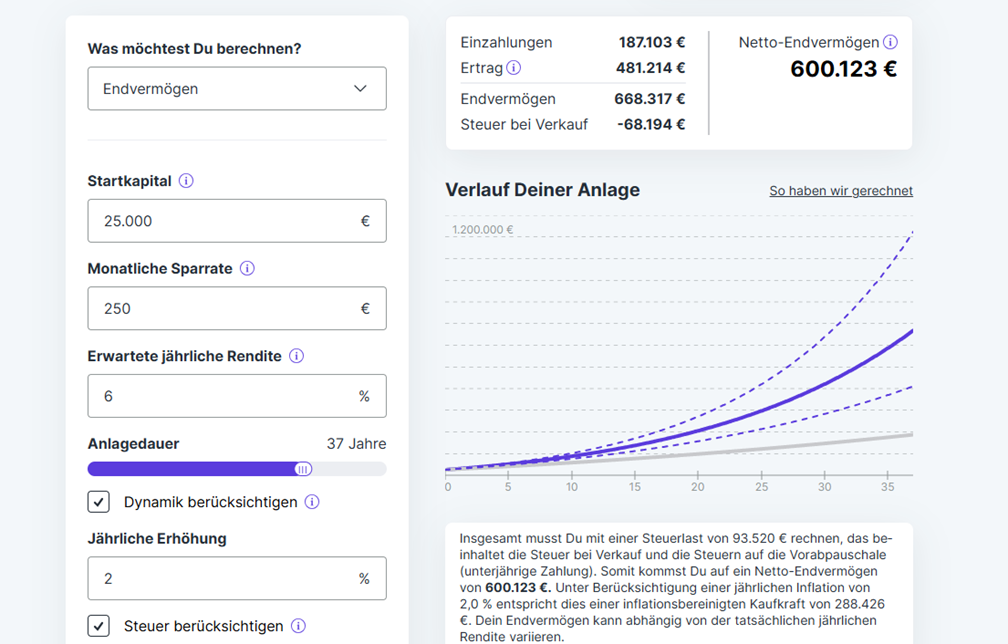The image size is (1008, 644).
Task: Toggle the Steuer berücksichtigen checkbox
Action: coord(99,626)
